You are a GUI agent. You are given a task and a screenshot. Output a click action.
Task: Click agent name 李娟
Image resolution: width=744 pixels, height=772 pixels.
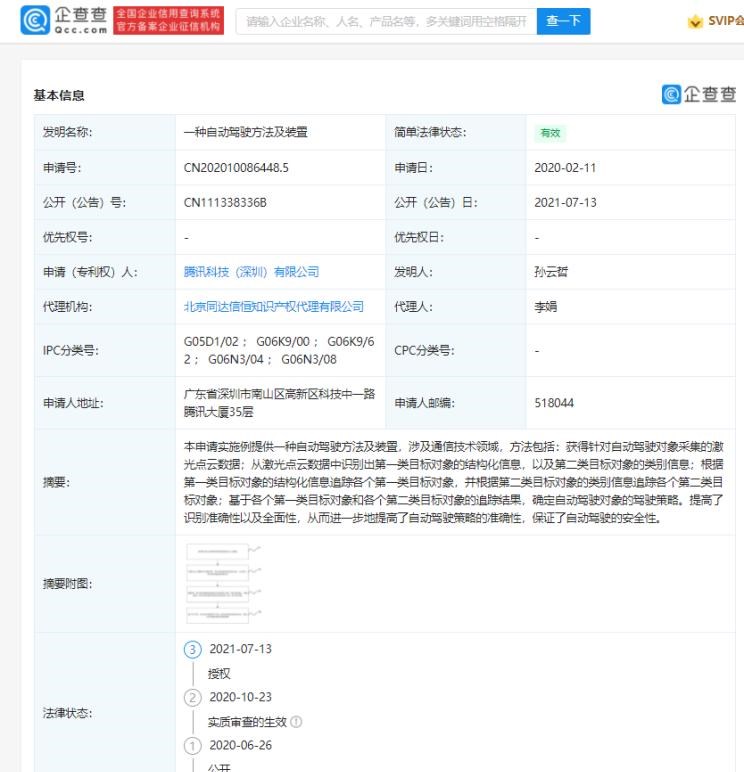click(x=546, y=307)
